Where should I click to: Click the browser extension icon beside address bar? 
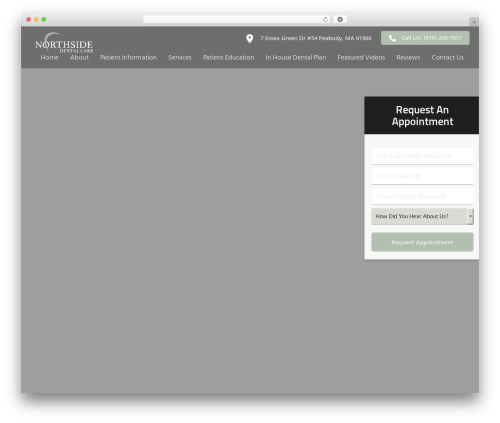pyautogui.click(x=340, y=19)
